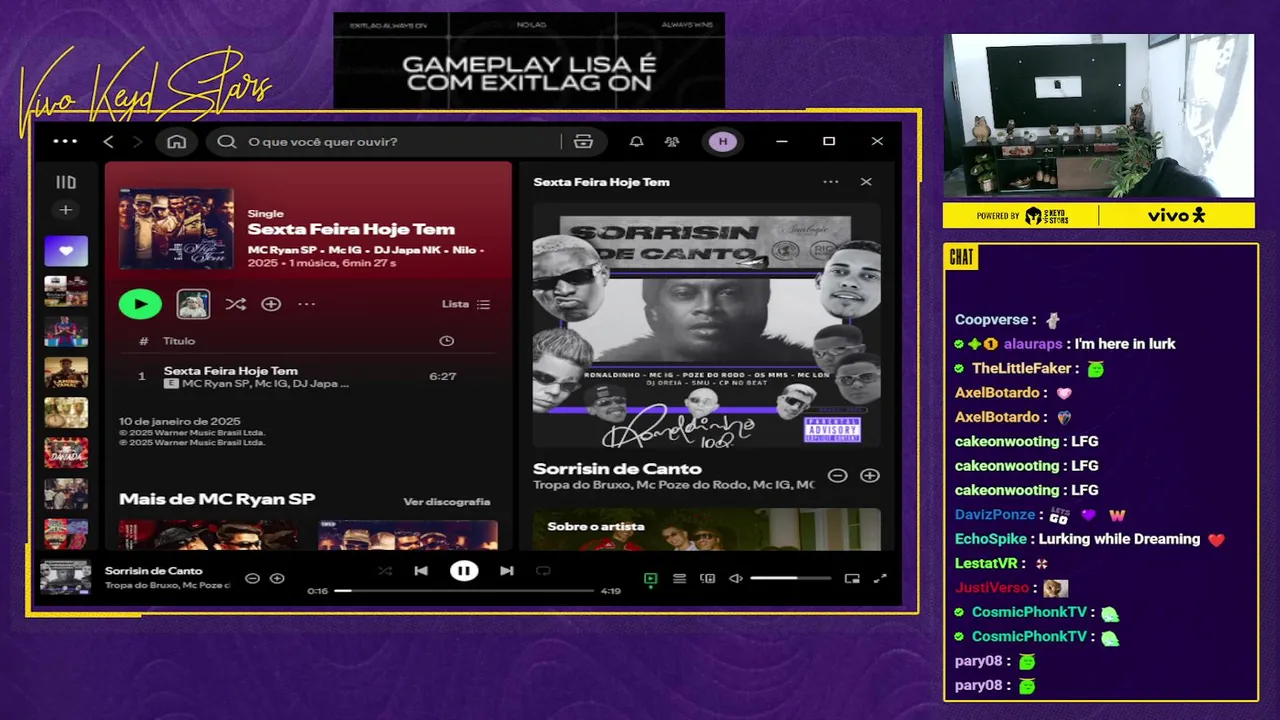
Task: Toggle the queue view
Action: pos(679,578)
